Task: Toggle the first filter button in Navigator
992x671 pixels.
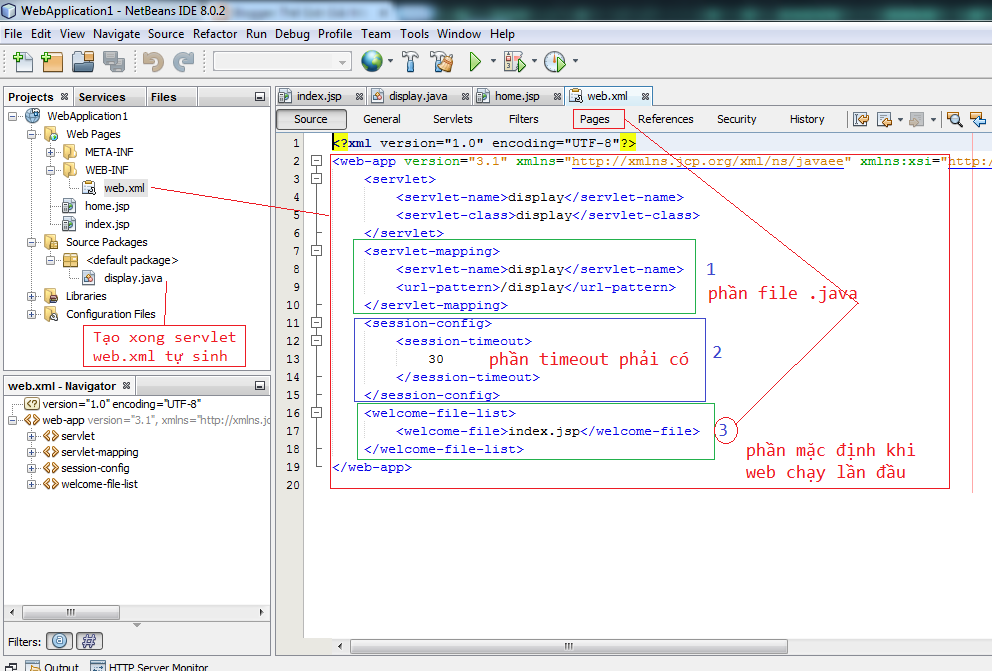Action: [61, 640]
